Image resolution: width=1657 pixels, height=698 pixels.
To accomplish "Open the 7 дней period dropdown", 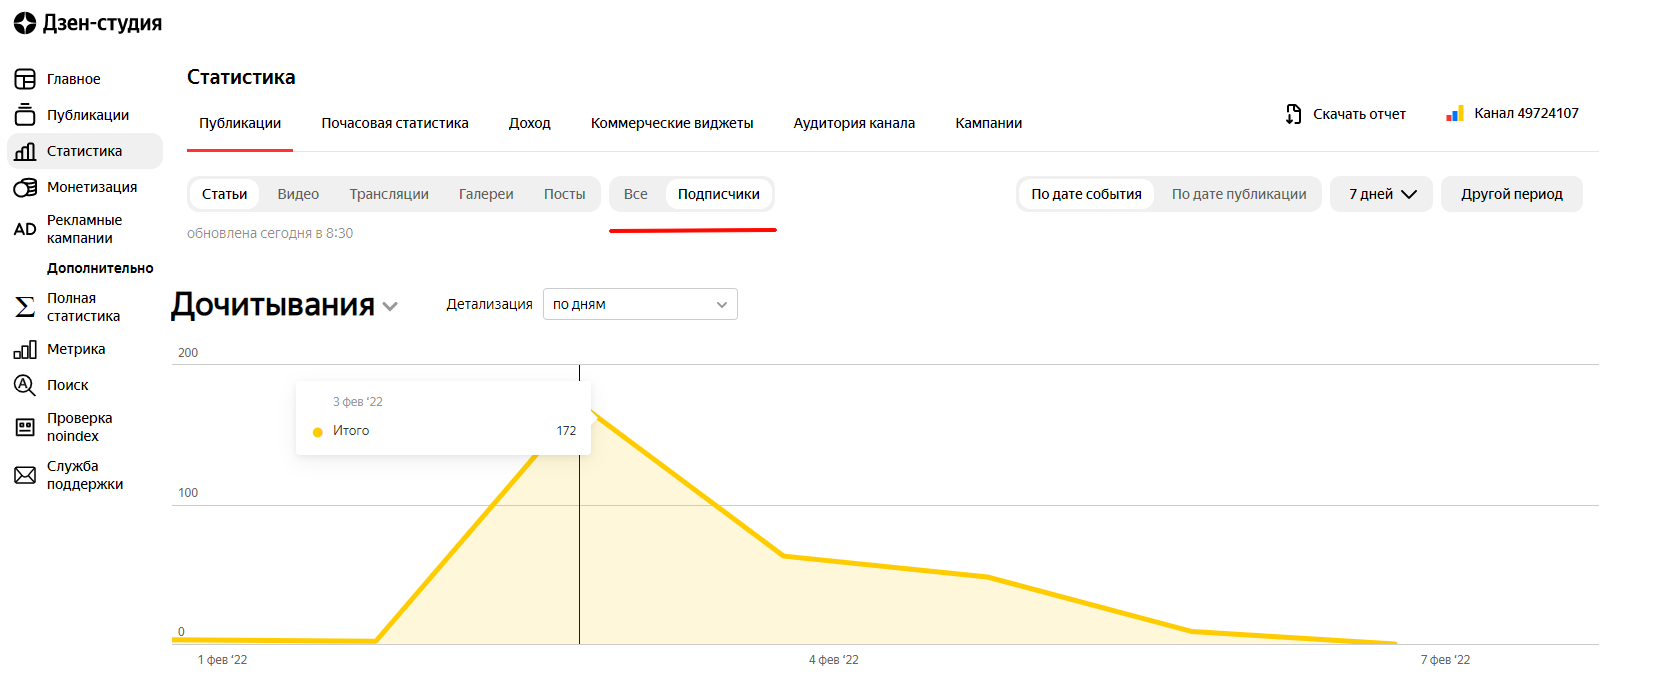I will (1381, 194).
